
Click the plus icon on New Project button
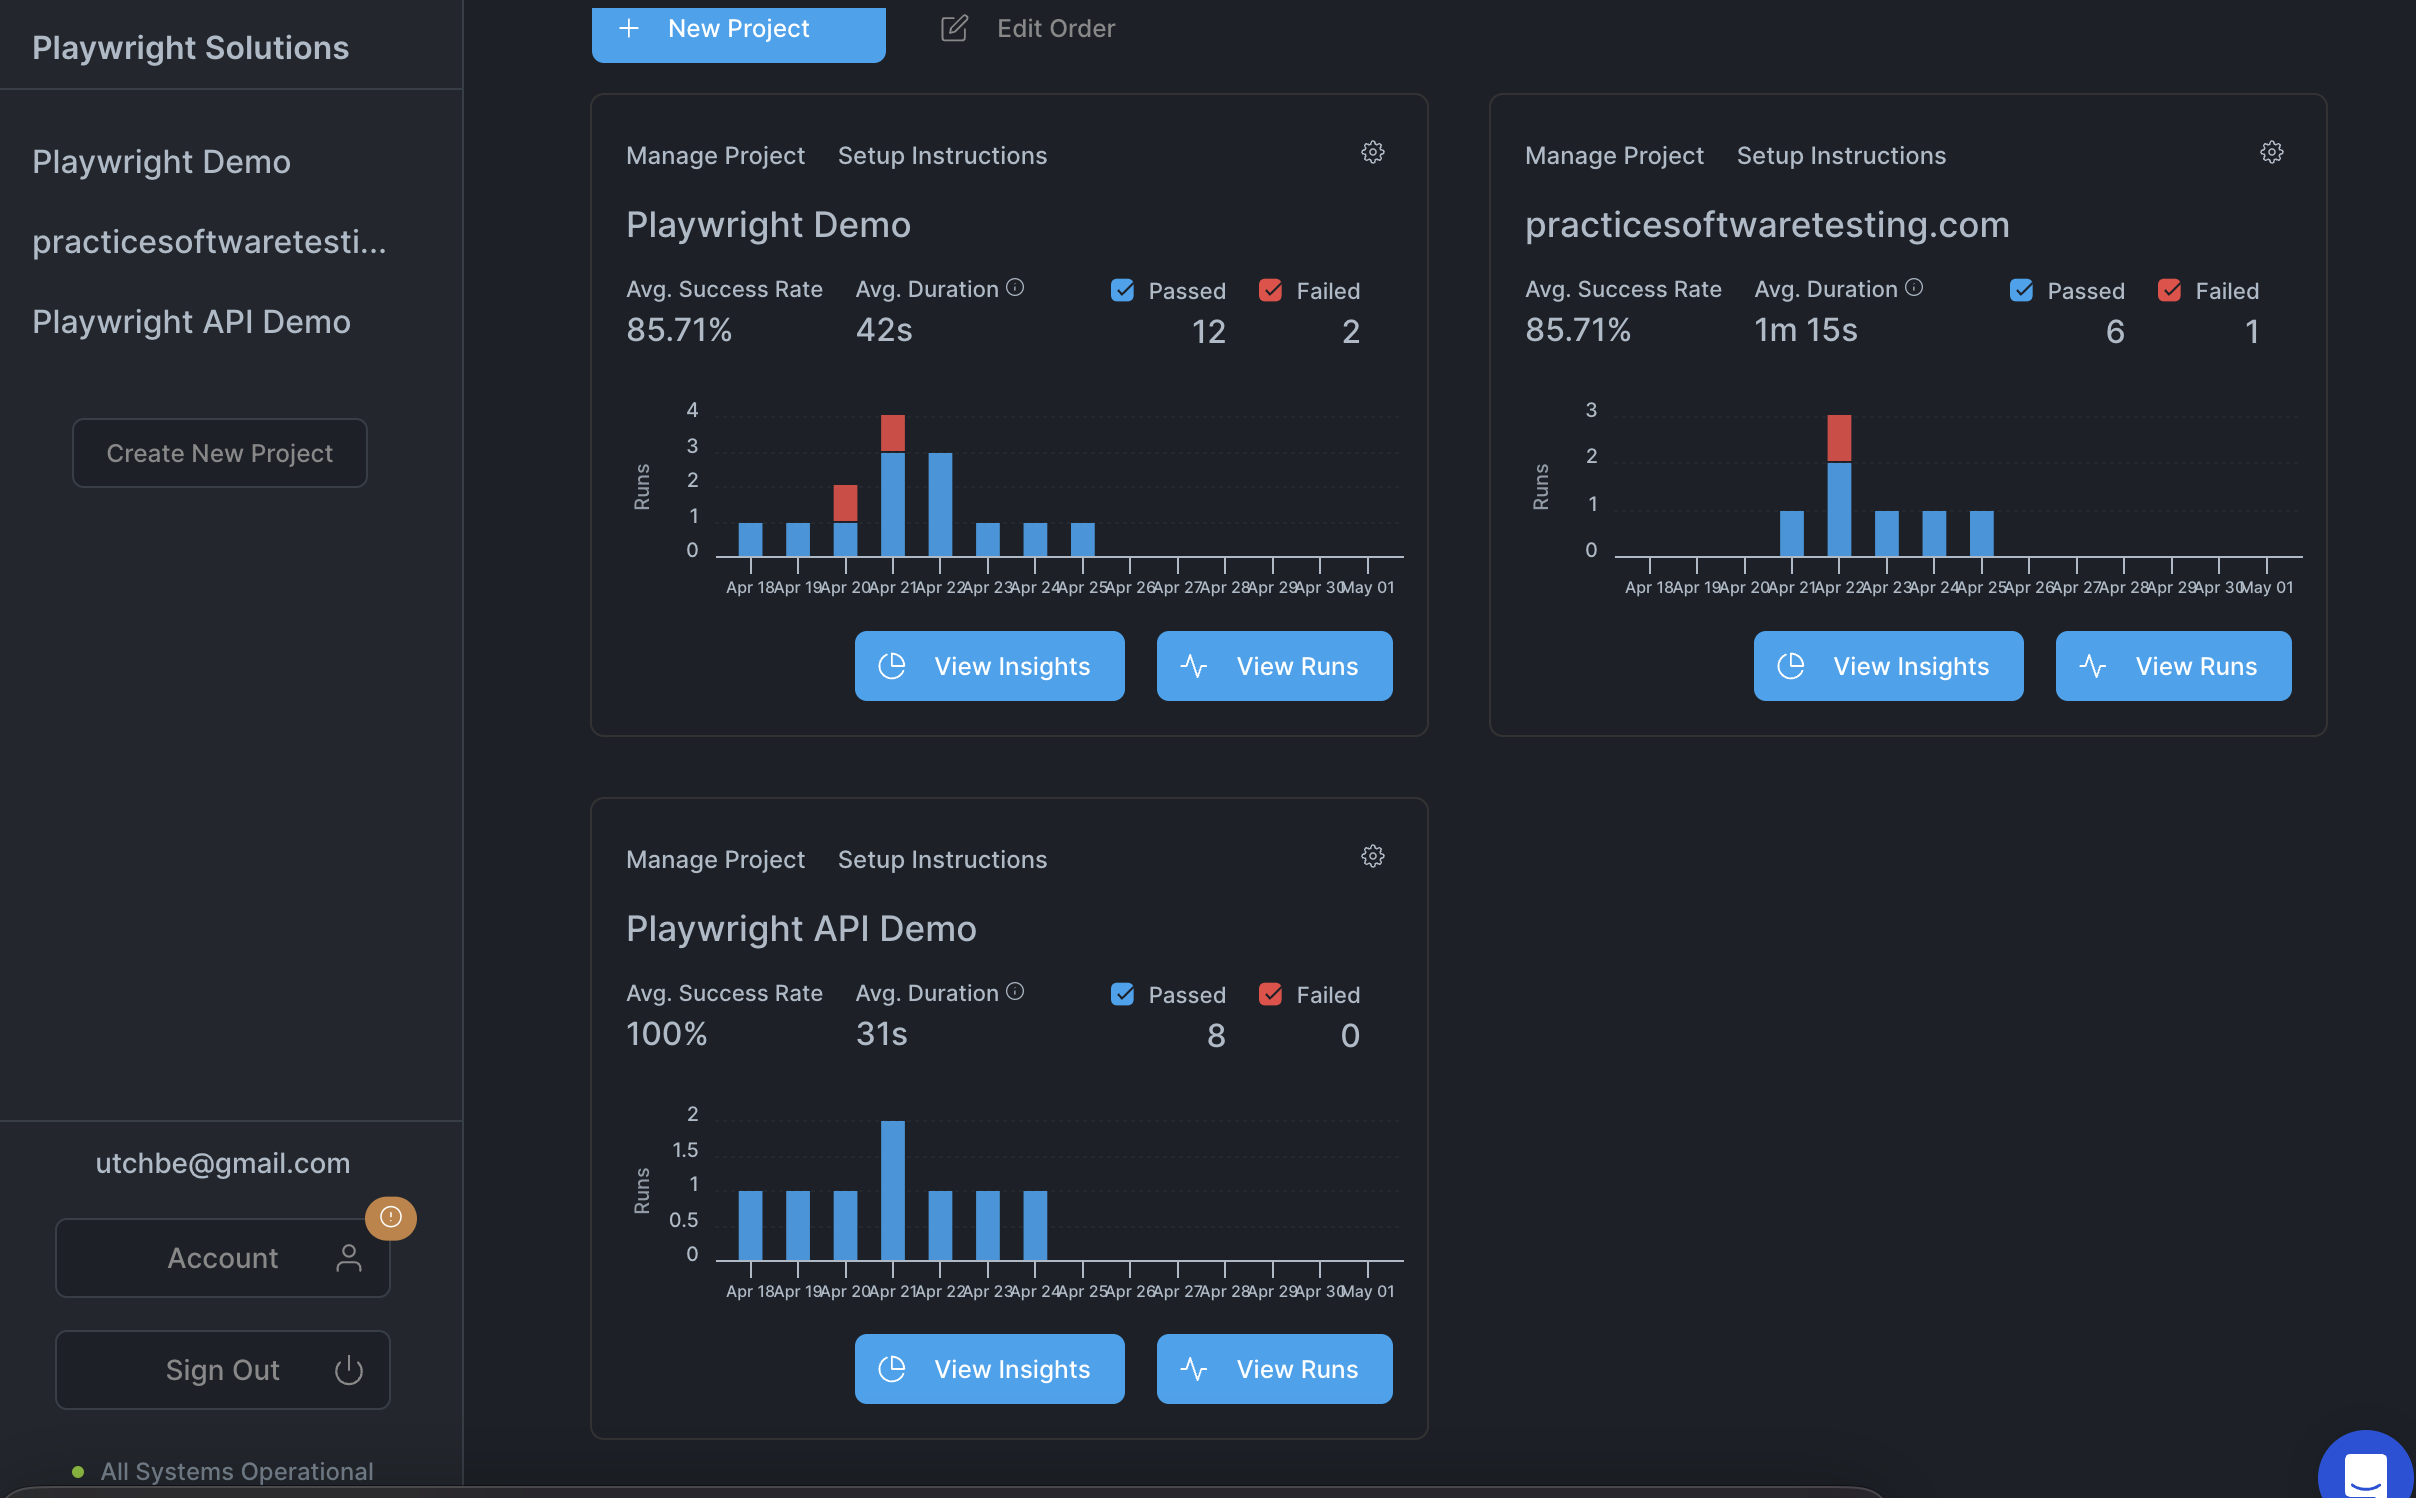tap(631, 28)
